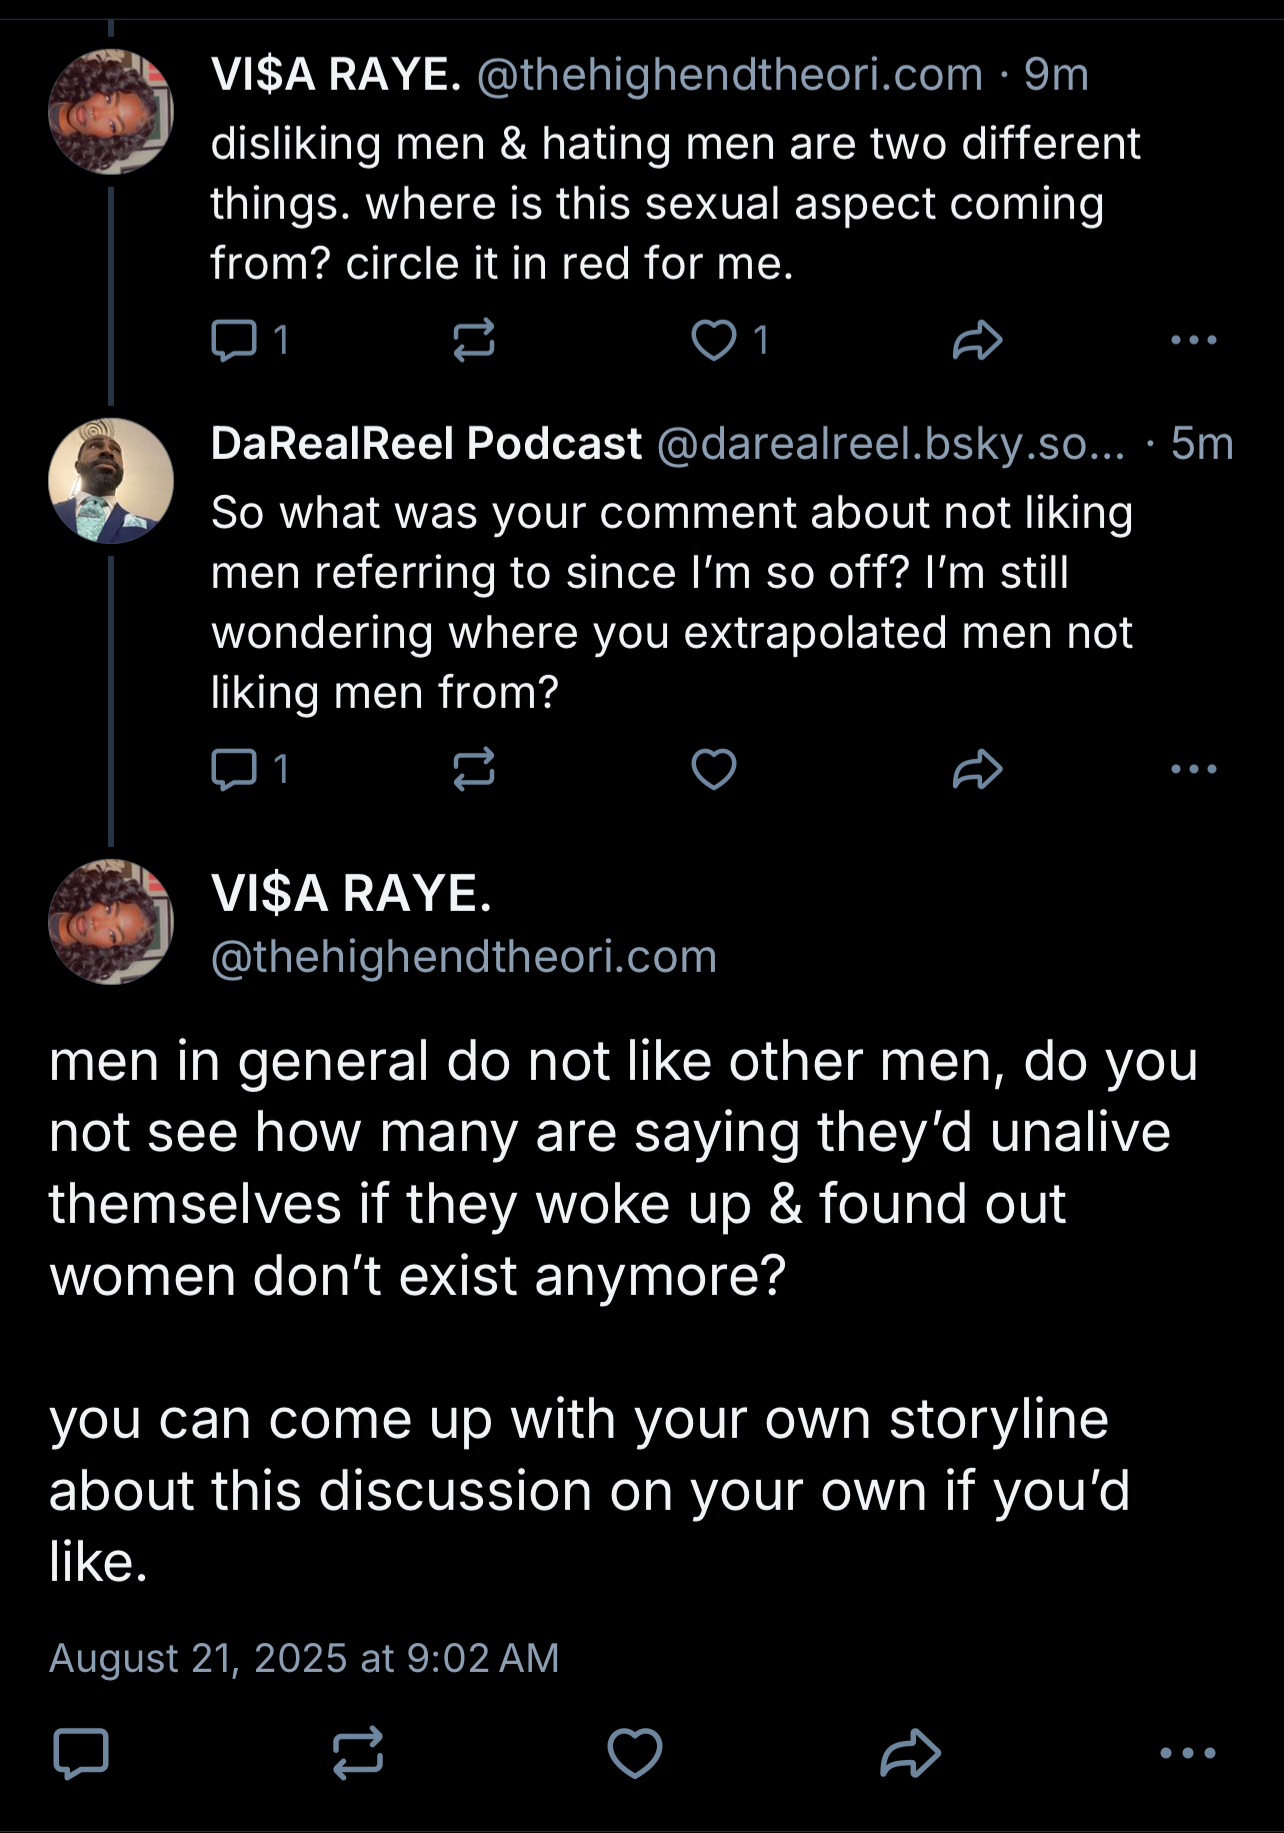View DaRealReel Podcast's profile picture
Screen dimensions: 1284x1833
(111, 481)
